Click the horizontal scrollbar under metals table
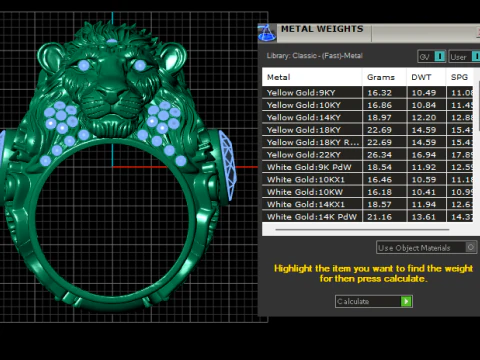Image resolution: width=480 pixels, height=360 pixels. click(362, 230)
